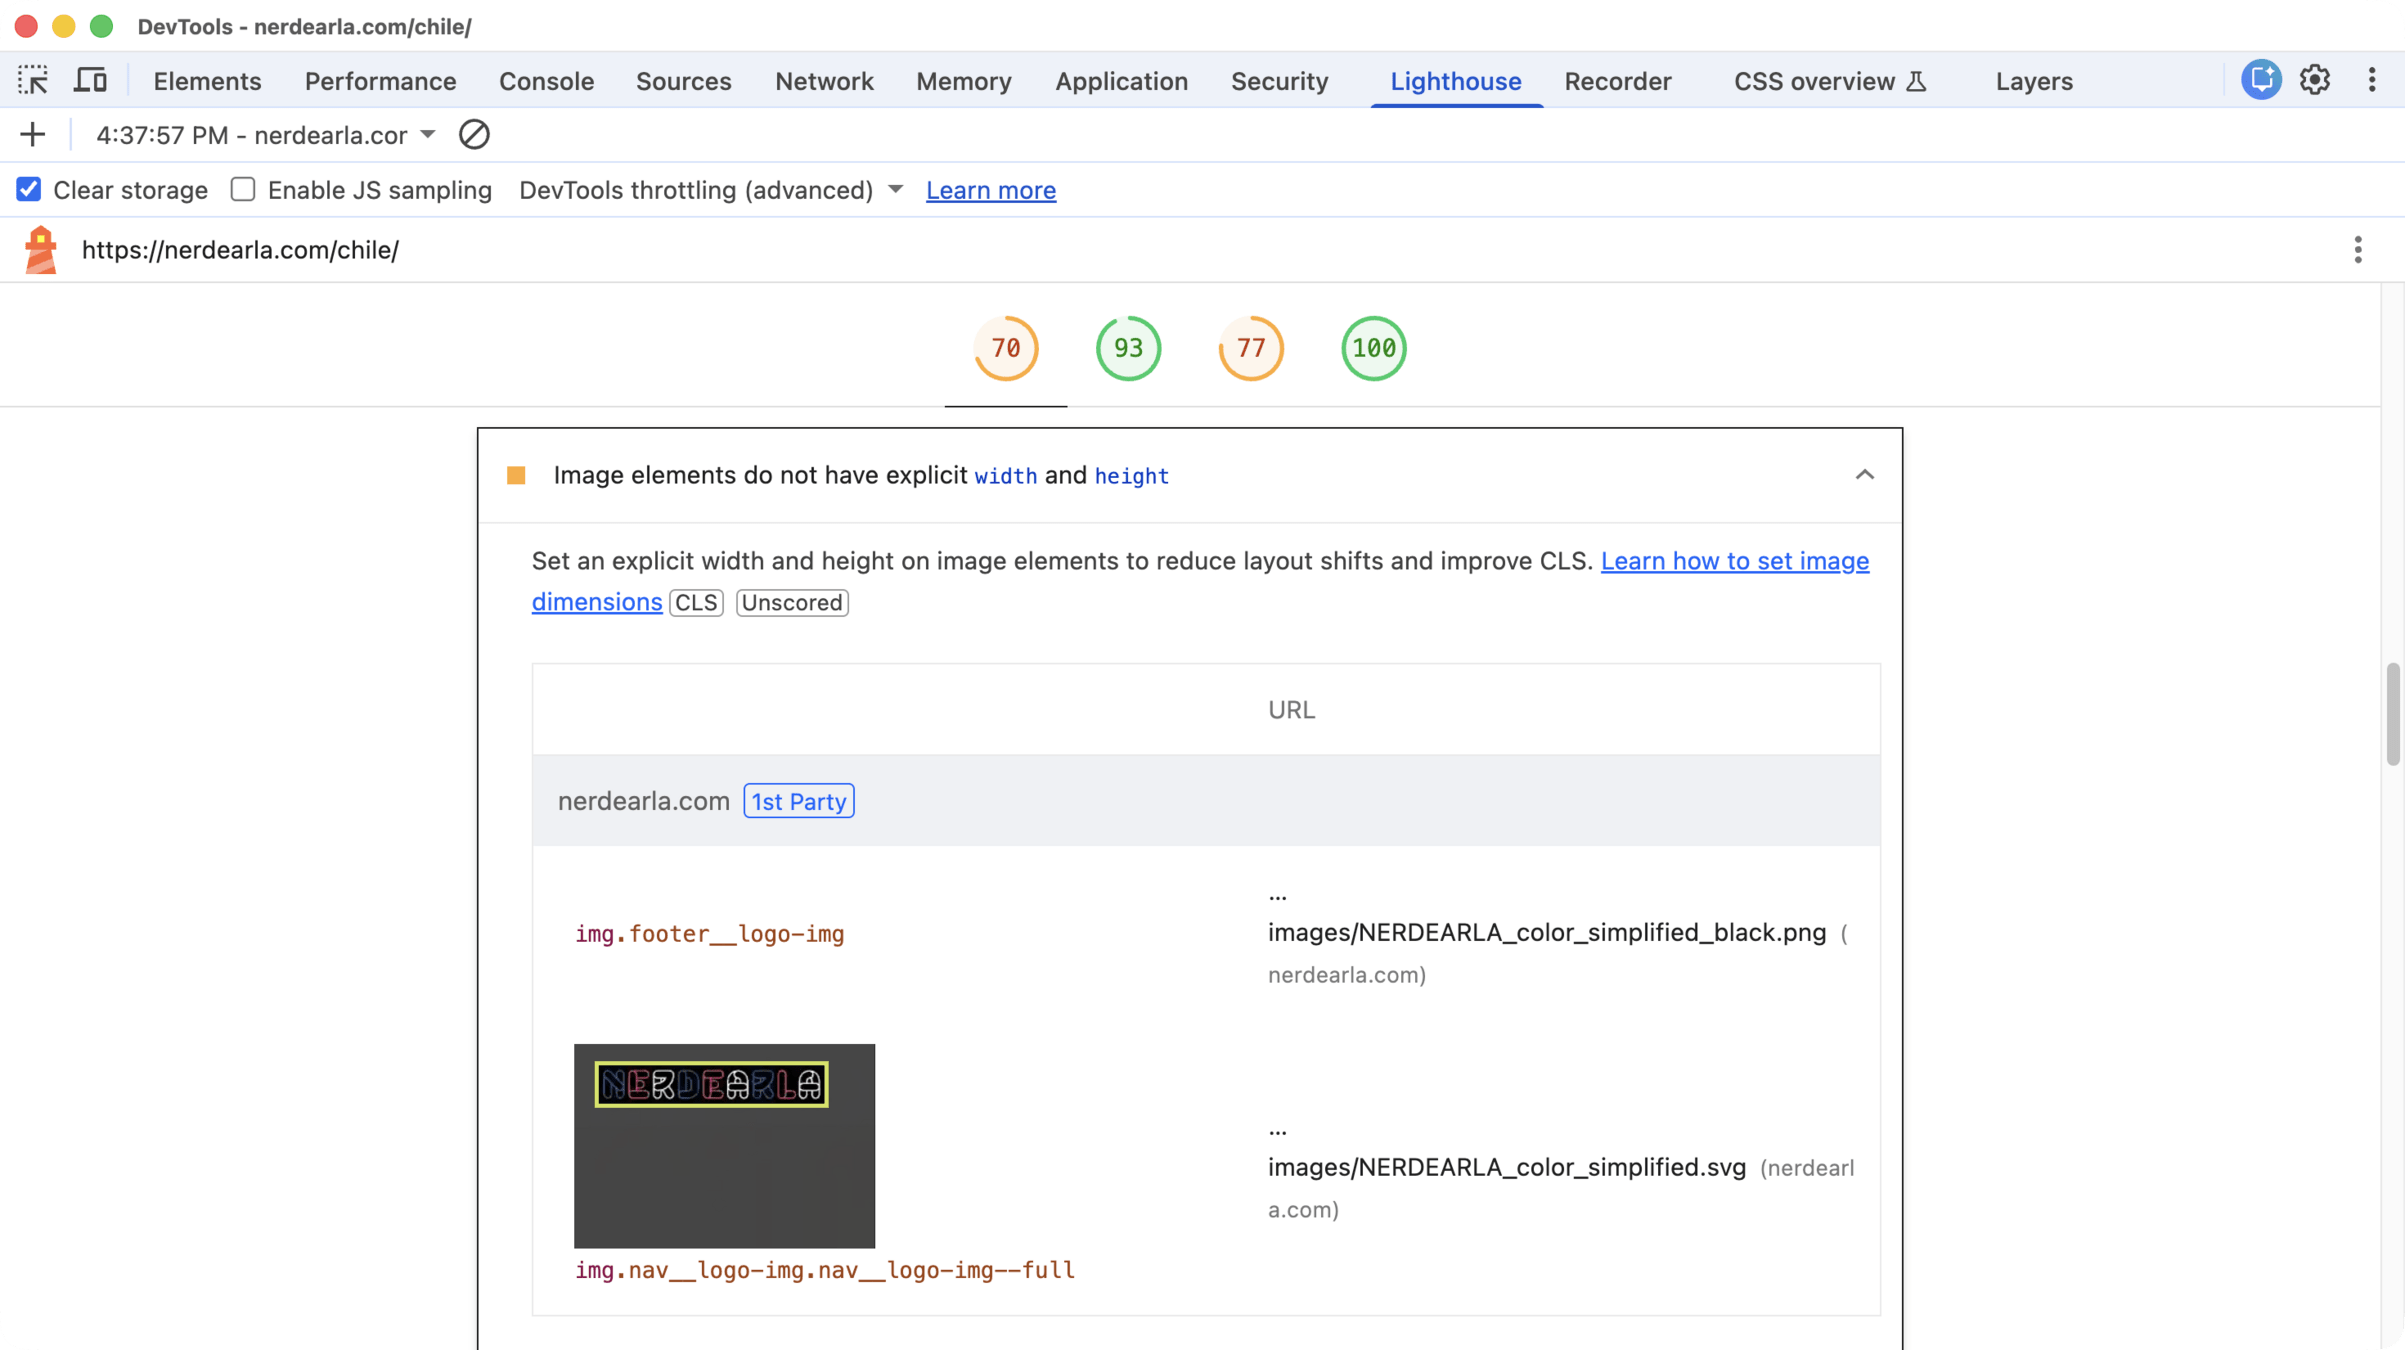Click the inspect element selector icon

33,80
